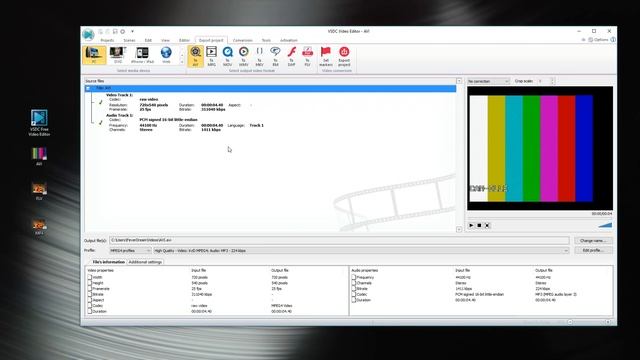The image size is (640, 360).
Task: Pick the To FLV output format
Action: [x=307, y=56]
